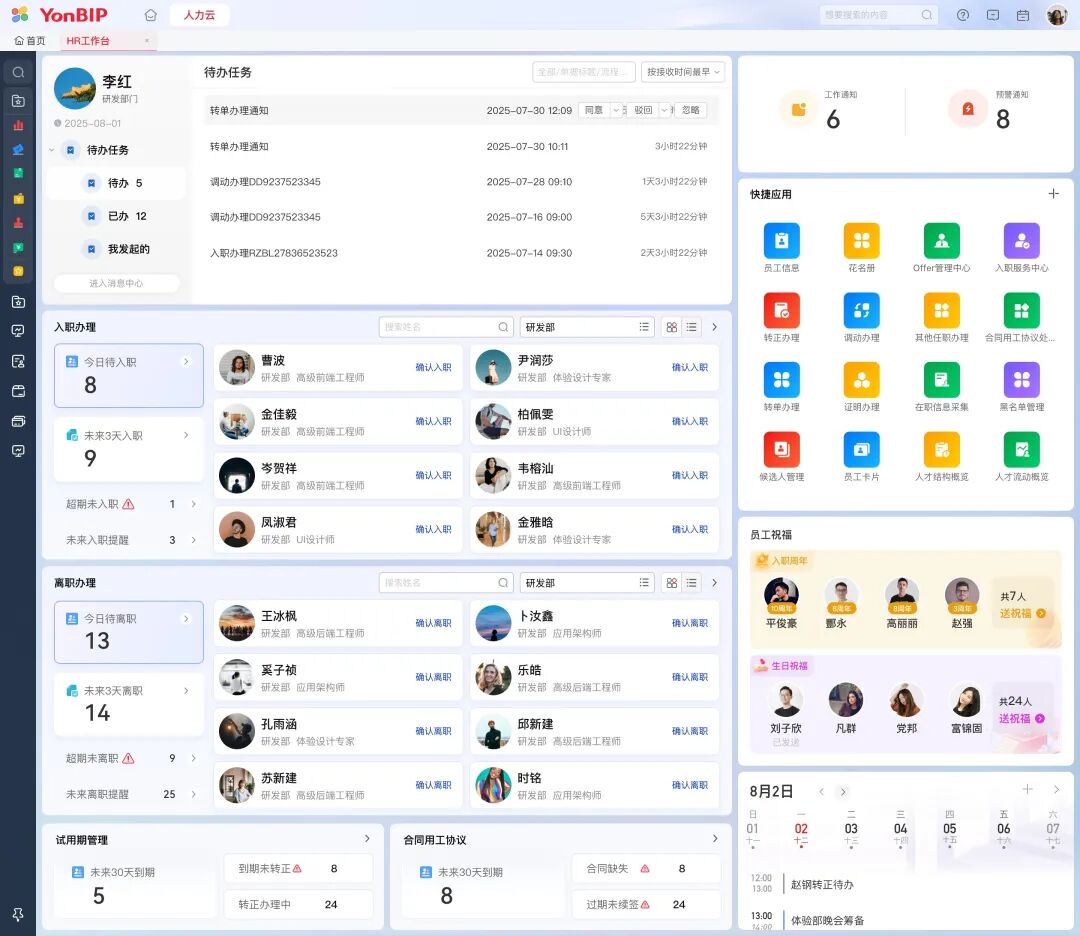The width and height of the screenshot is (1080, 936).
Task: Click the home icon in top bar
Action: (x=151, y=15)
